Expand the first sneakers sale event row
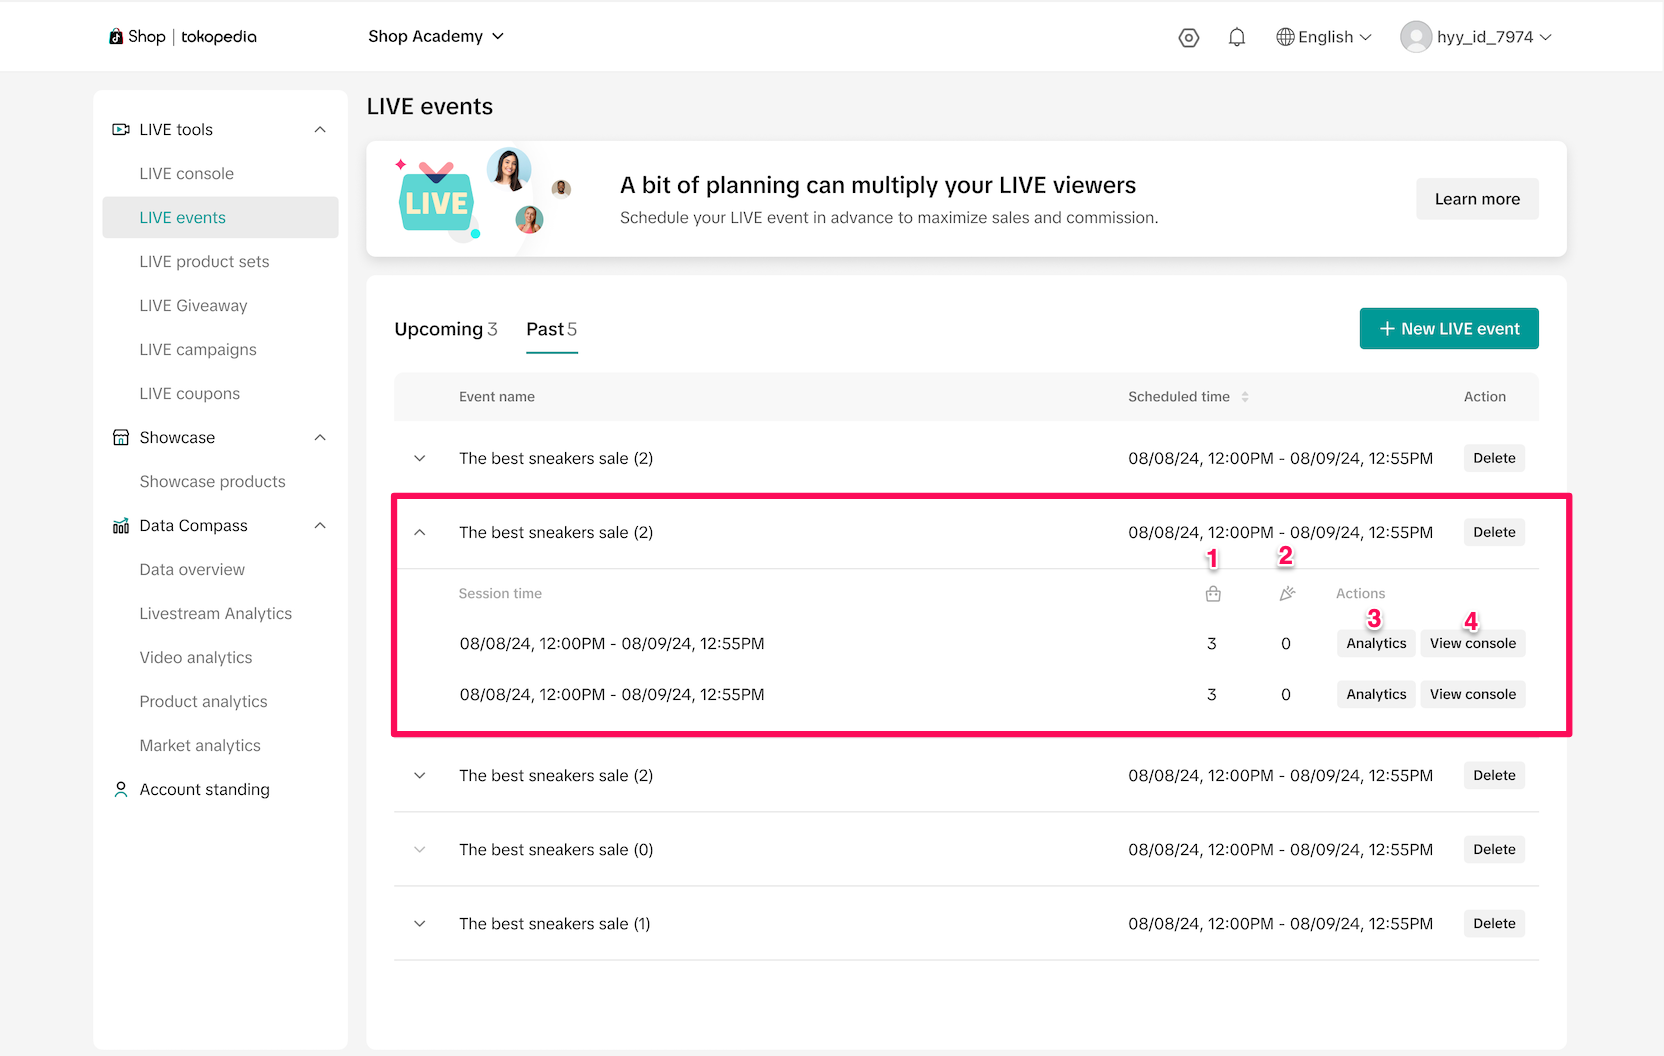Screen dimensions: 1664x1056 tap(420, 459)
